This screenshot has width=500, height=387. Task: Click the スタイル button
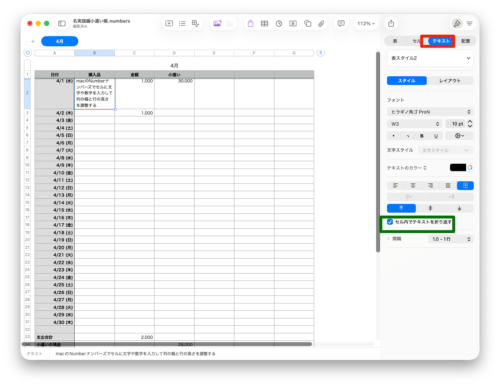pos(407,81)
